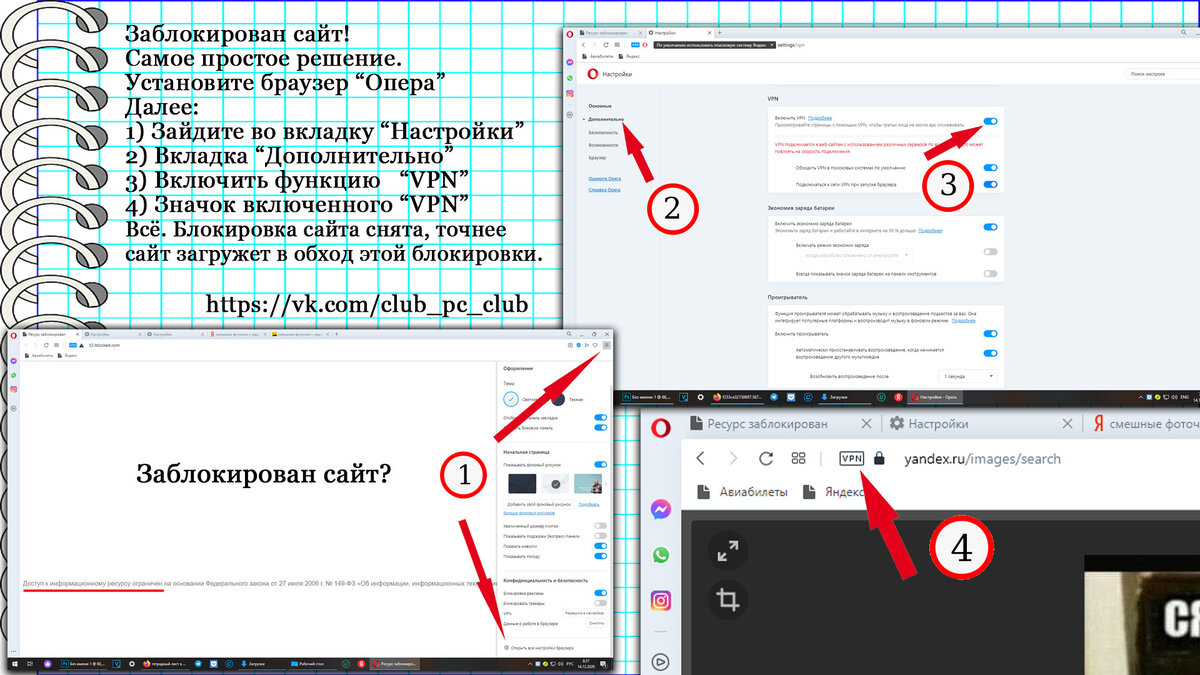This screenshot has width=1200, height=675.
Task: Open the player icon in yandex.ru window sidebar
Action: 660,660
